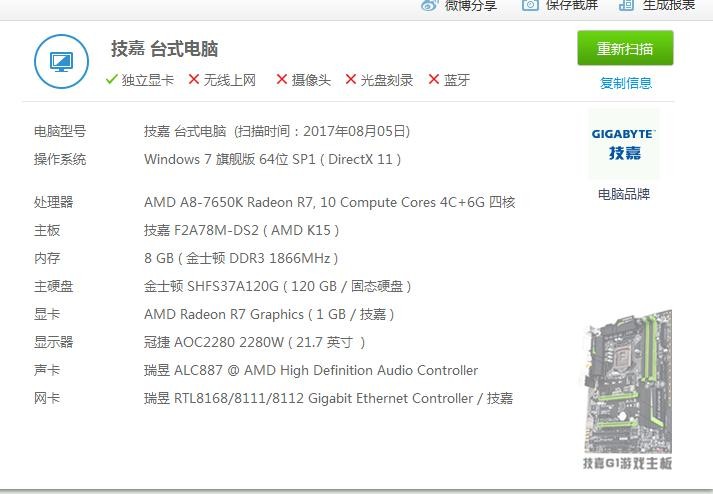Screen dimensions: 713x494
Task: Click the 保存截屏 screenshot option
Action: (x=560, y=5)
